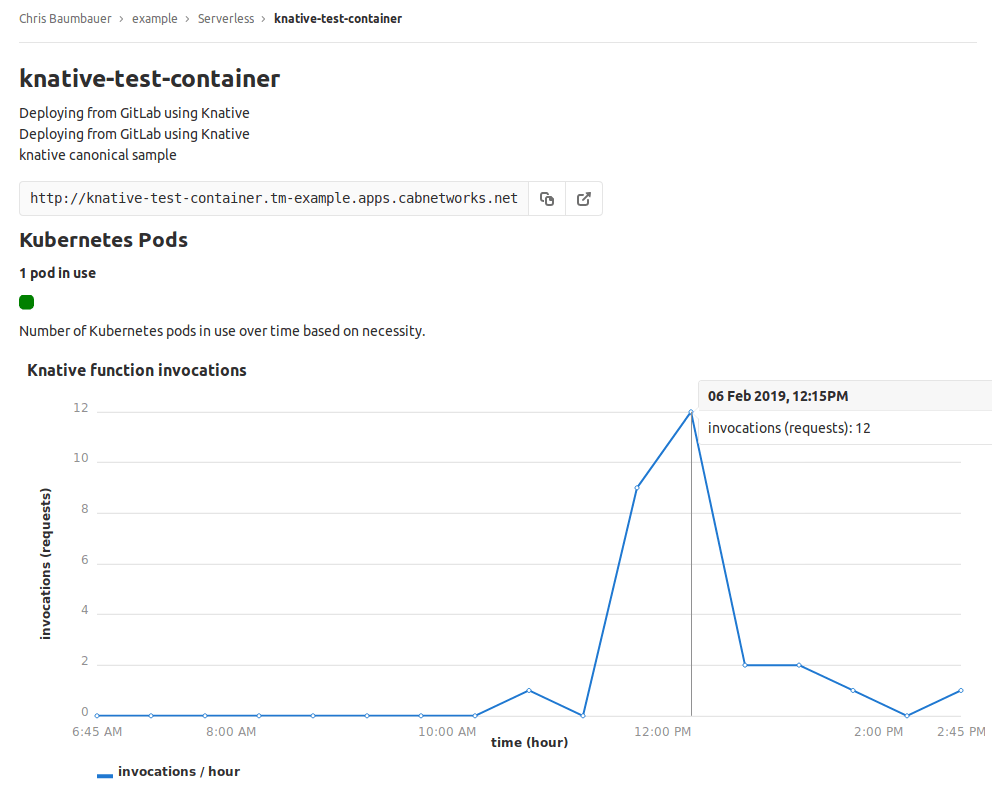Open the service URL in new tab
The image size is (992, 791).
[x=584, y=199]
